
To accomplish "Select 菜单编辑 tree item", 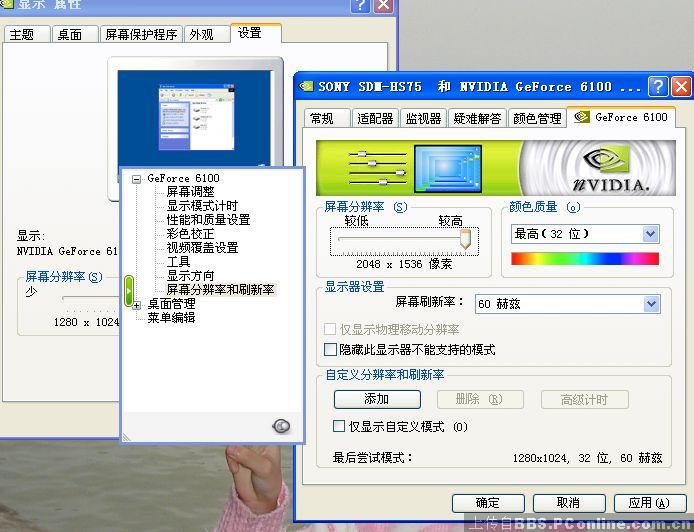I will point(171,318).
